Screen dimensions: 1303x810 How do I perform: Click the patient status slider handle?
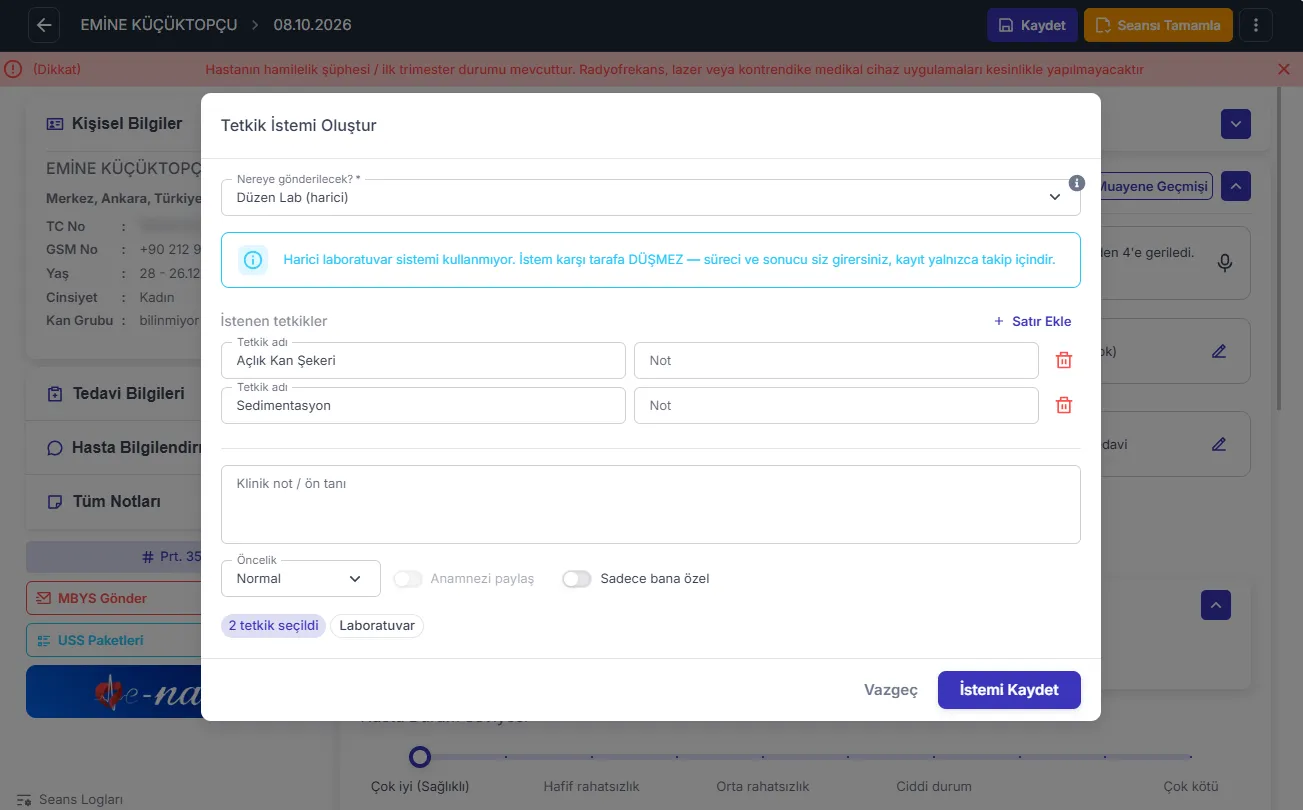point(420,756)
